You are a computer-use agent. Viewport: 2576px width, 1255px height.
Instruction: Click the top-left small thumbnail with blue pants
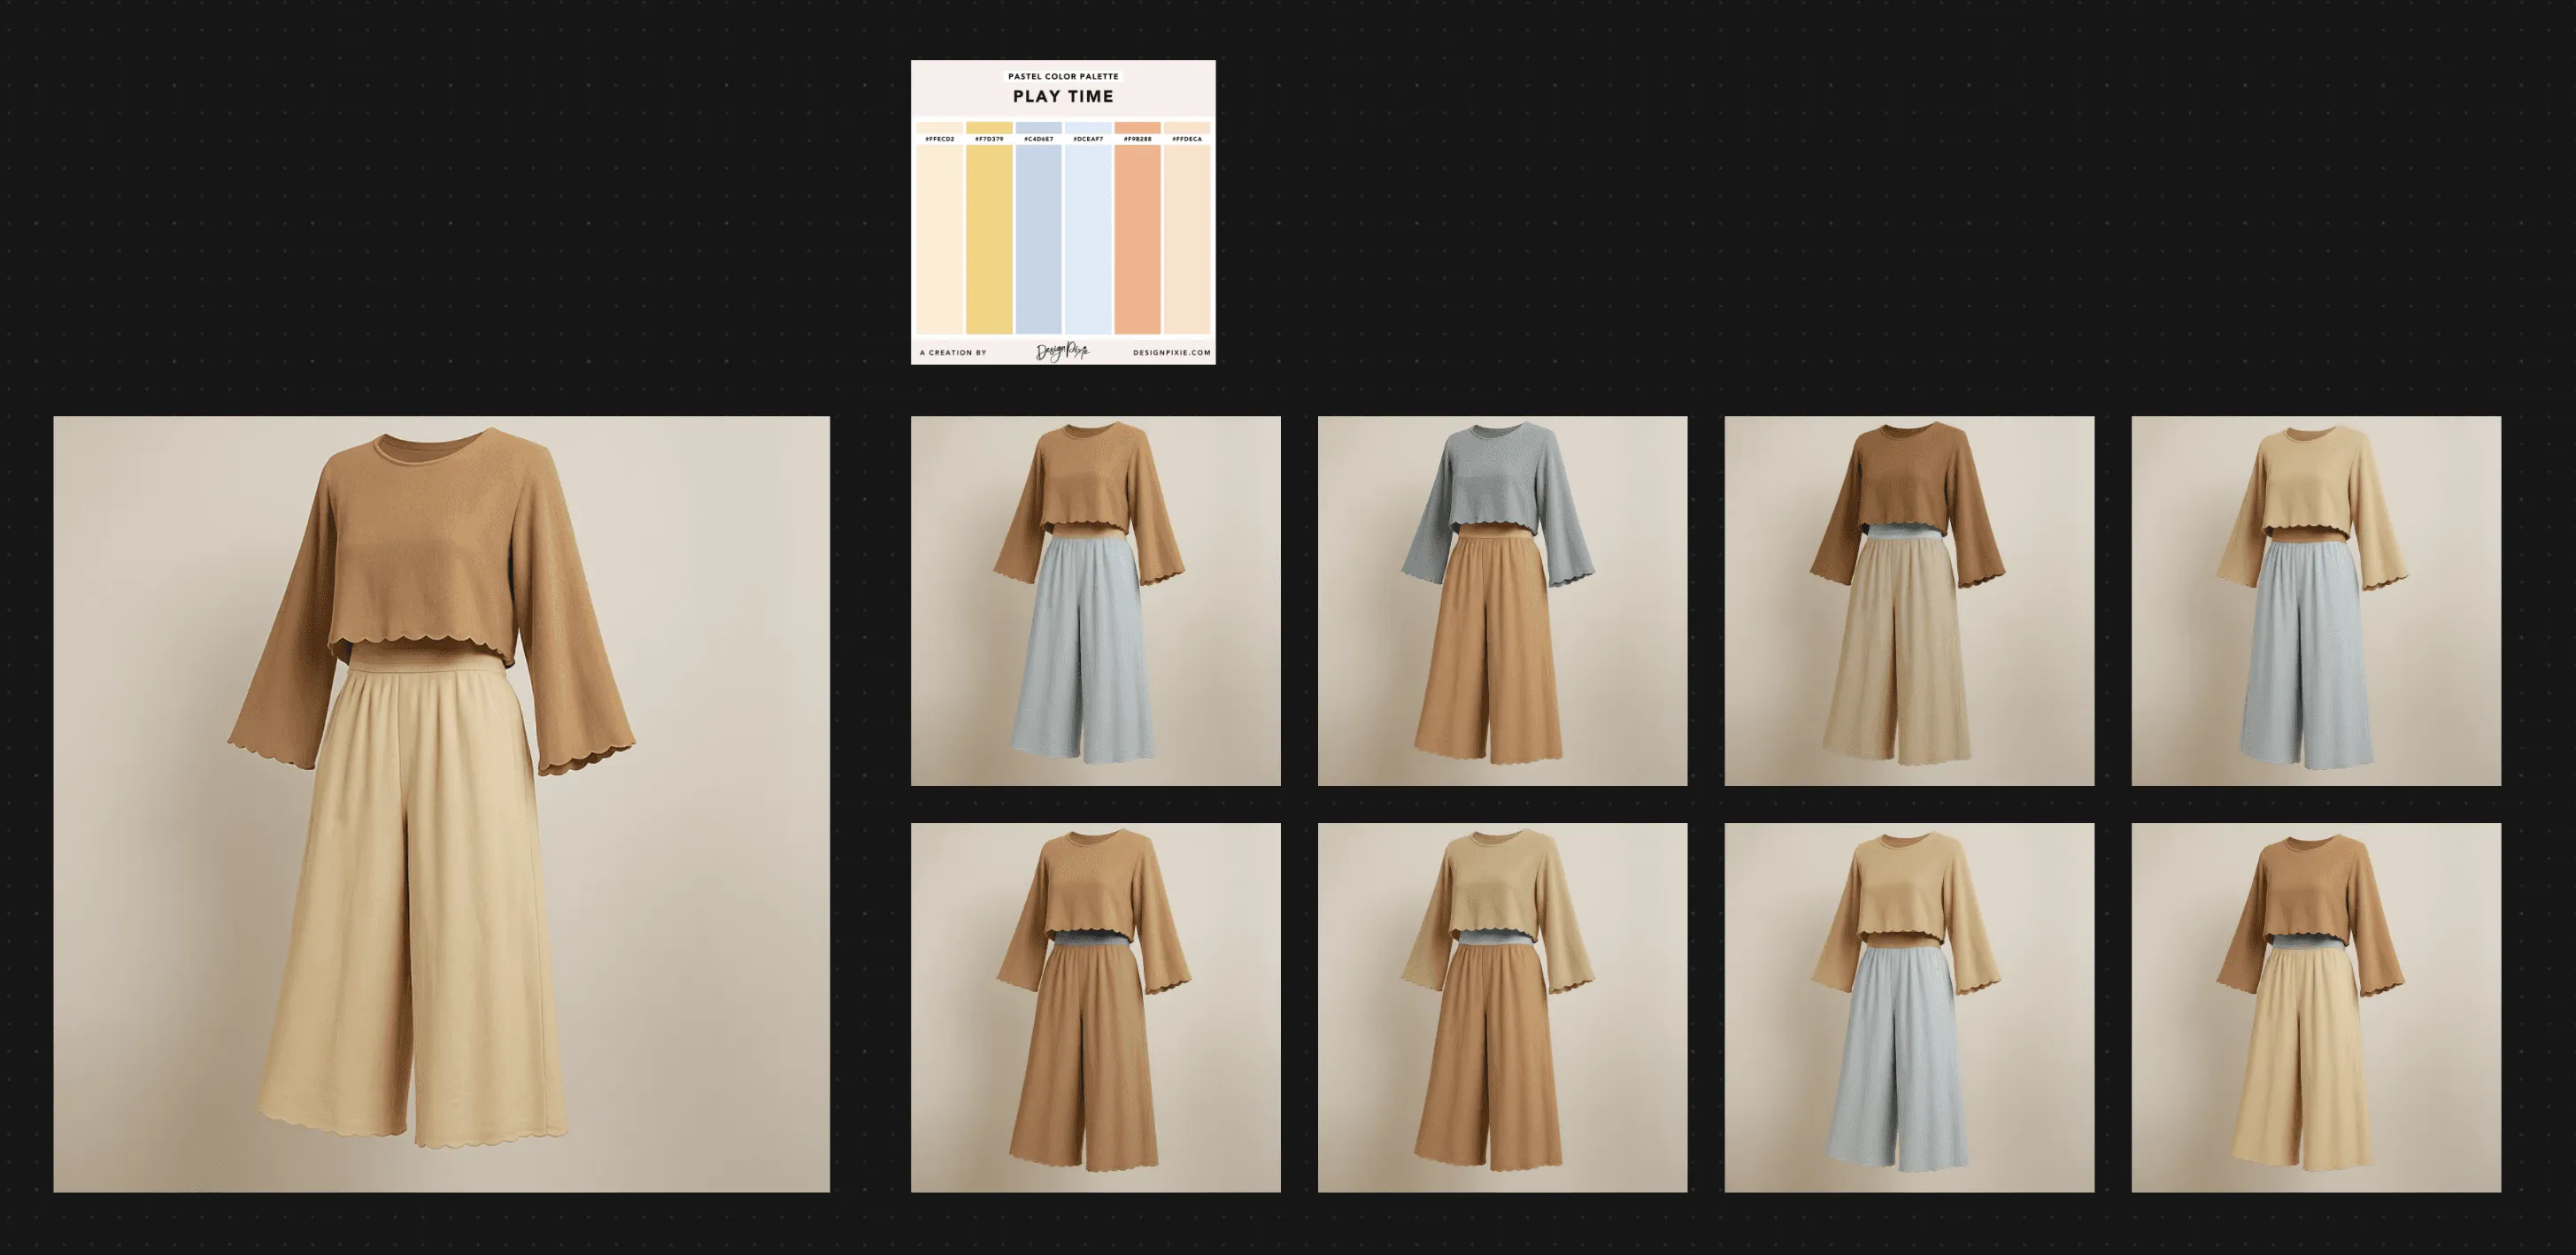tap(1095, 601)
